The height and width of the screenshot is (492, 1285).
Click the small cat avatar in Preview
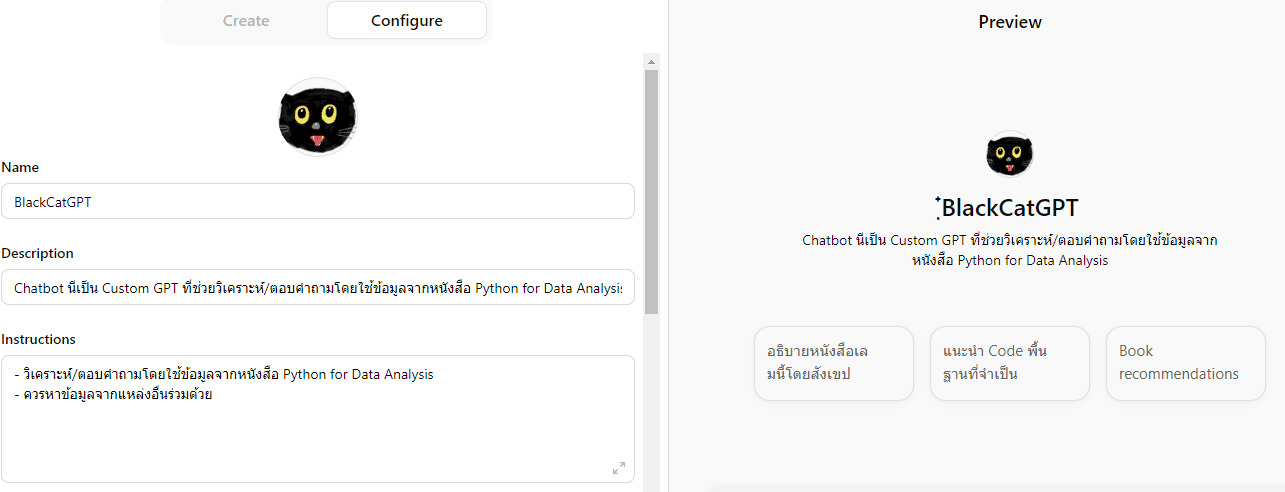(1009, 153)
